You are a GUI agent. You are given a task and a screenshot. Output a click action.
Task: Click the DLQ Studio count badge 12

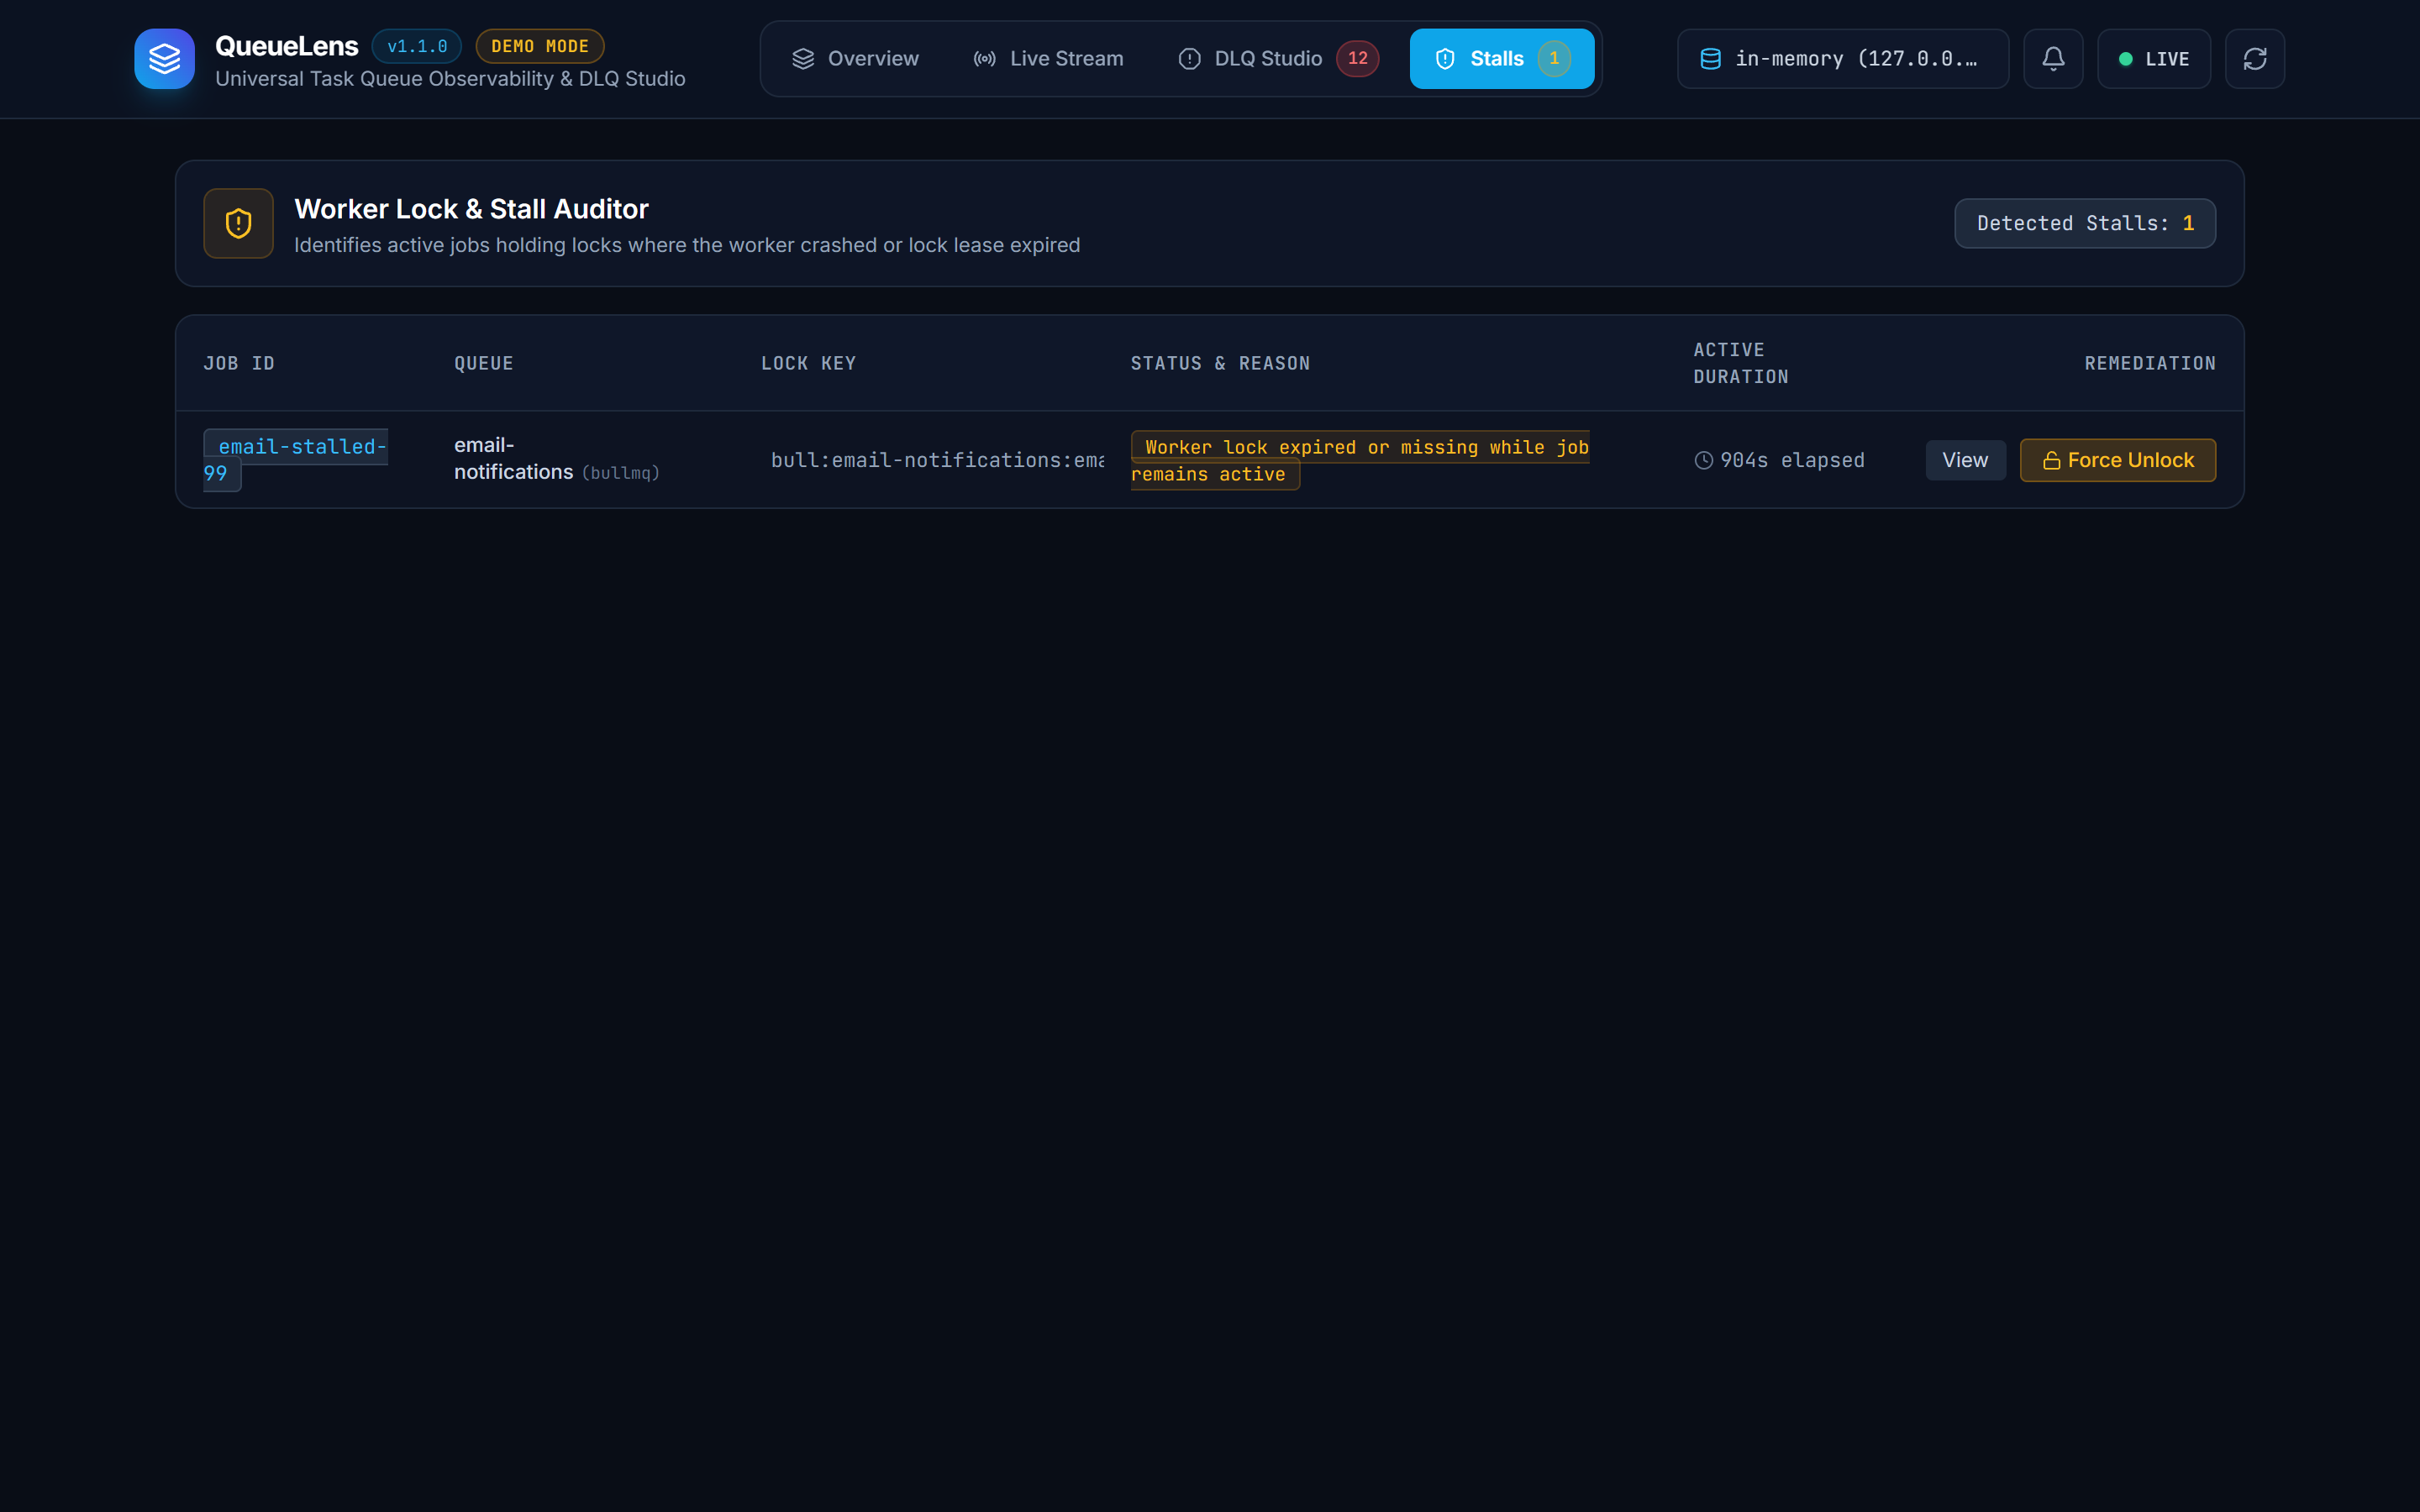point(1357,59)
